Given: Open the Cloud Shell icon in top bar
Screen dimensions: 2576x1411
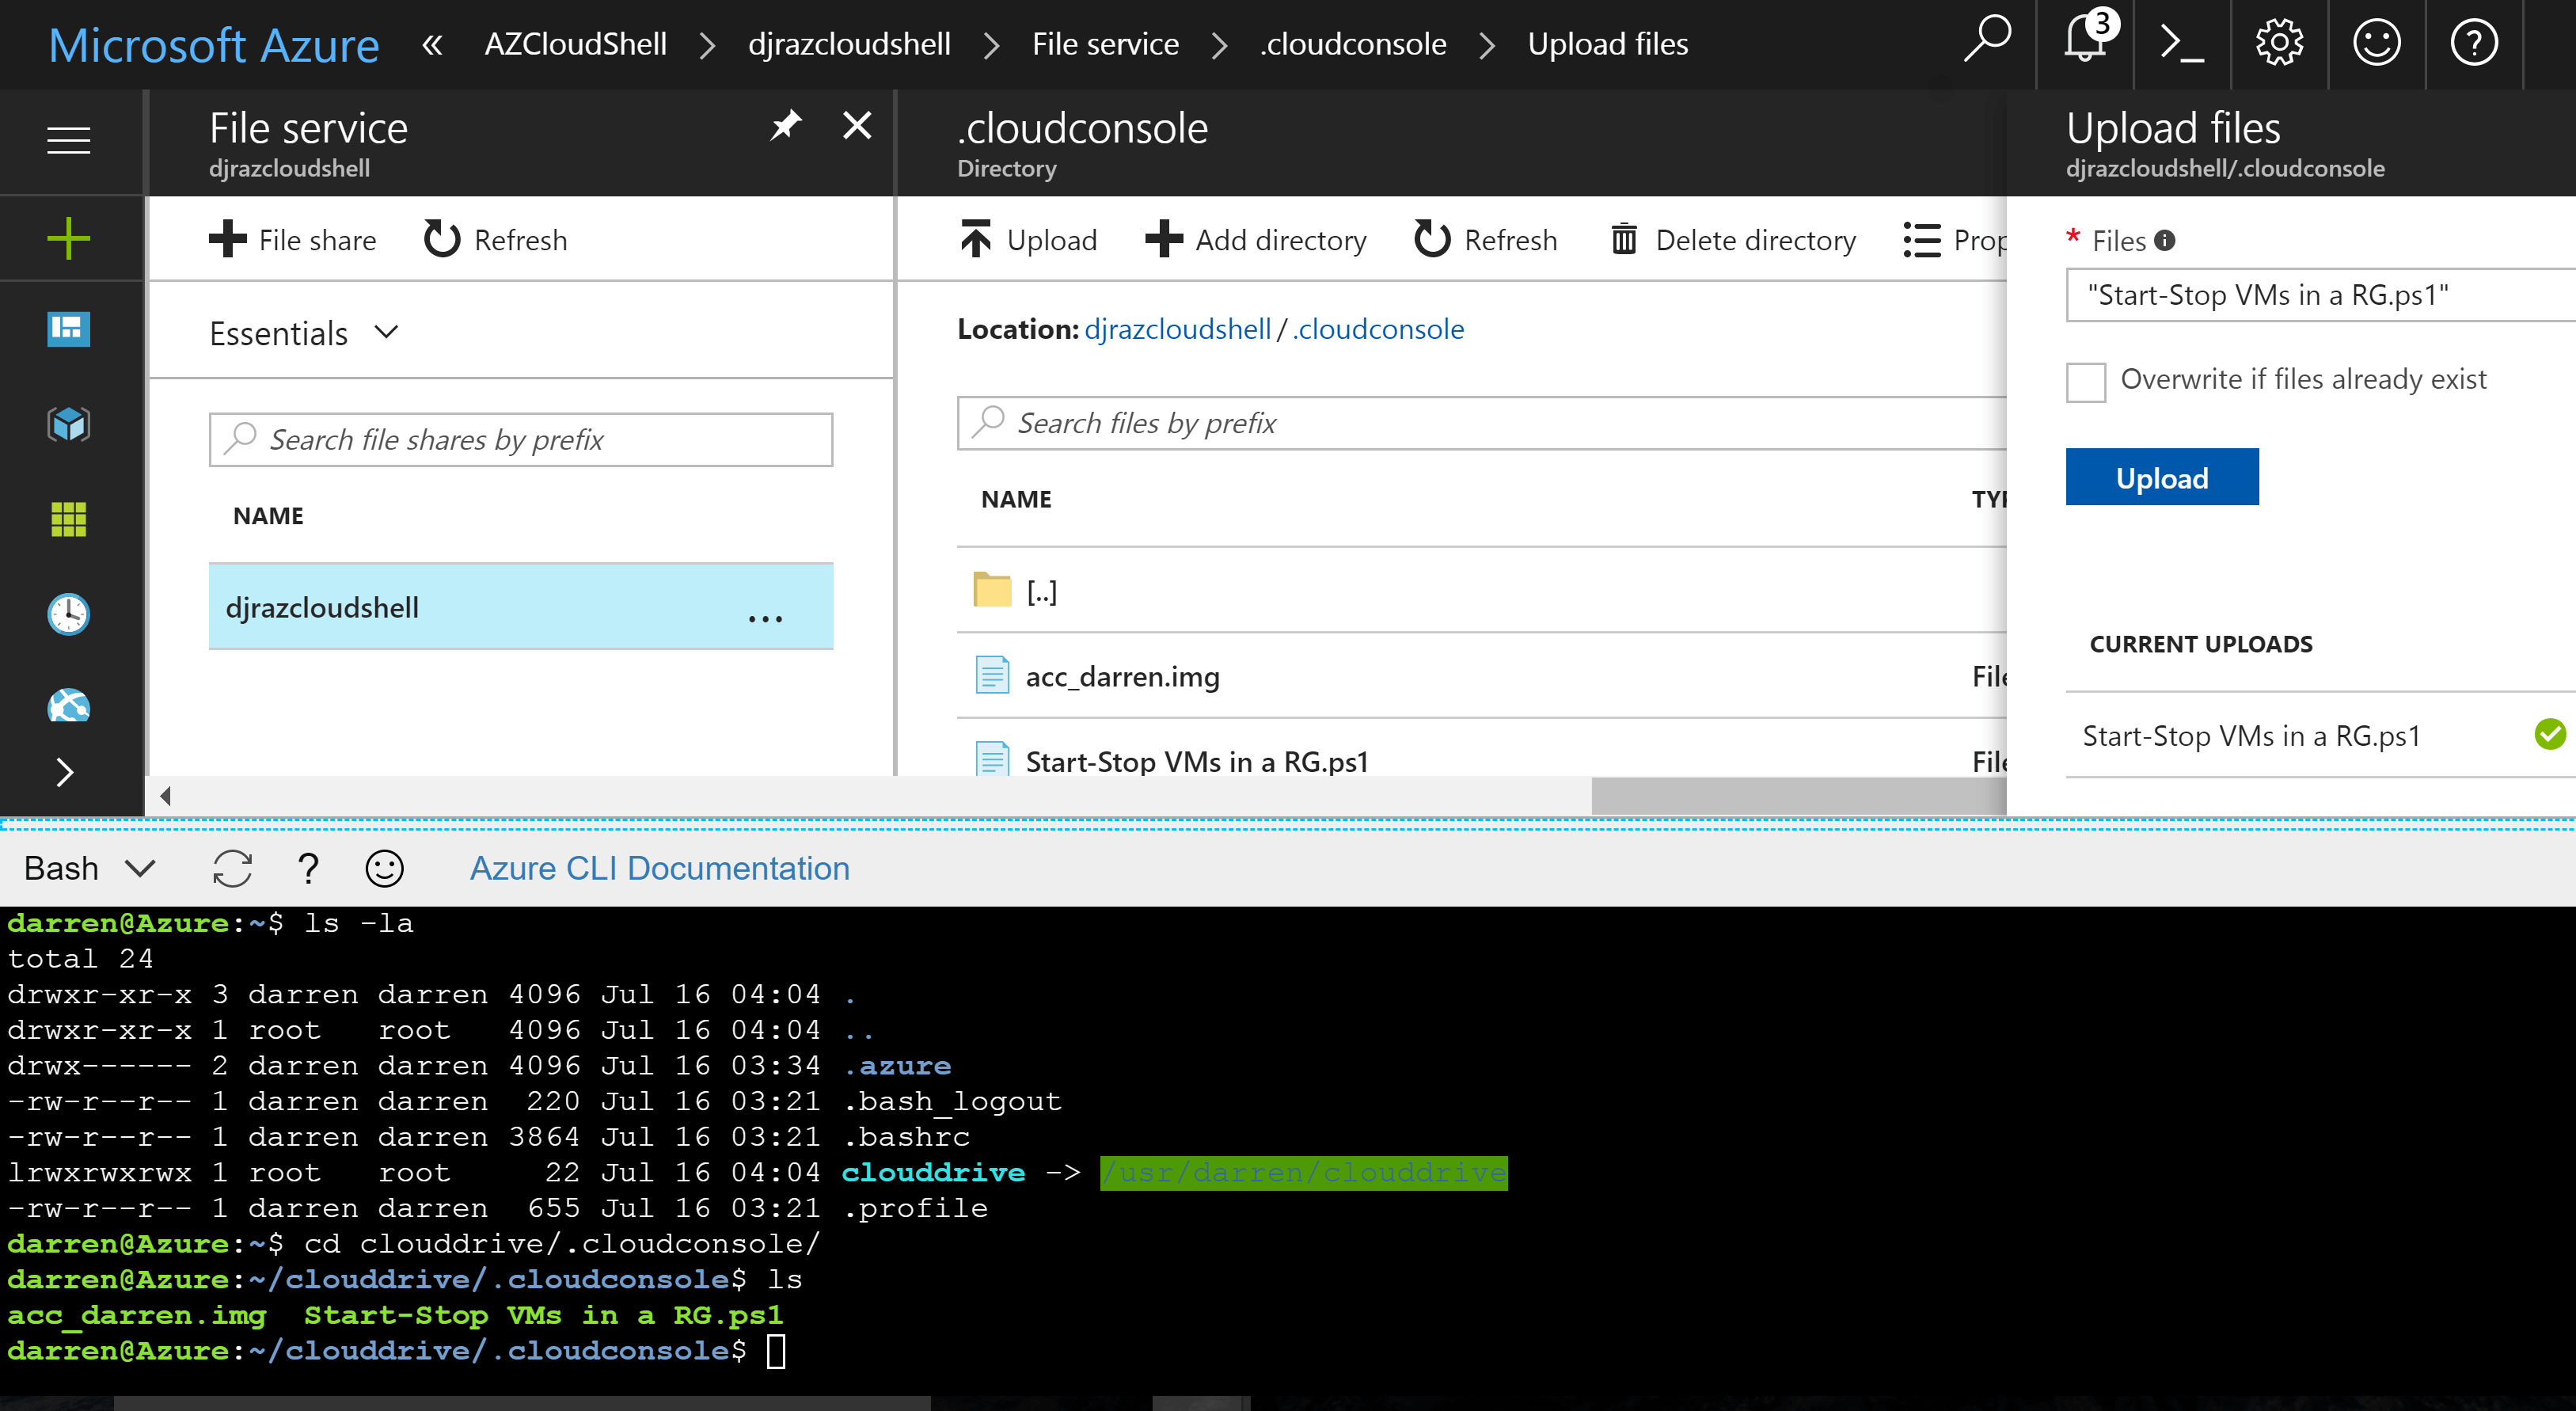Looking at the screenshot, I should click(2181, 44).
